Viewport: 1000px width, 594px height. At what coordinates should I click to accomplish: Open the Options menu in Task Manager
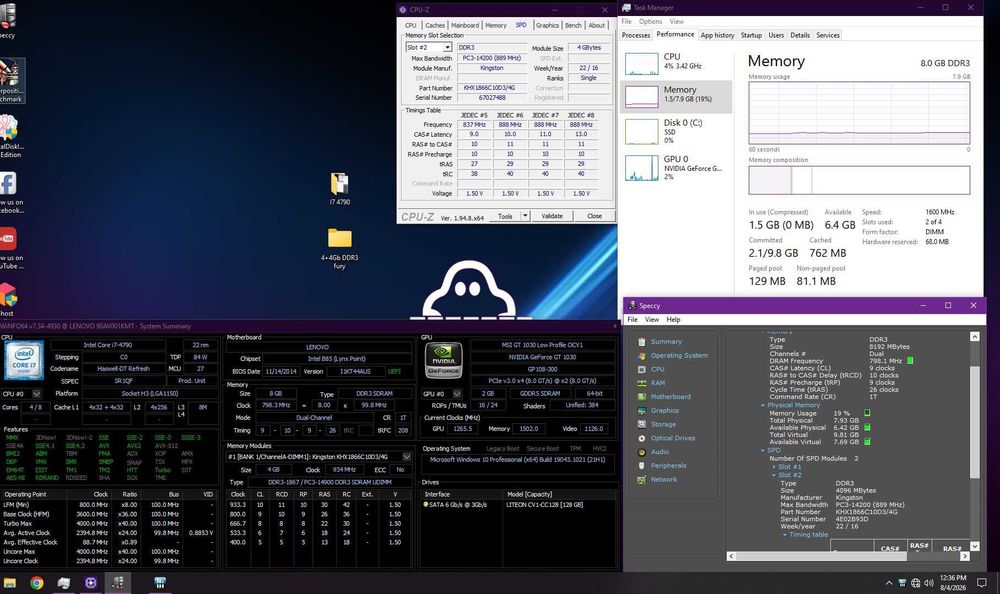click(651, 21)
